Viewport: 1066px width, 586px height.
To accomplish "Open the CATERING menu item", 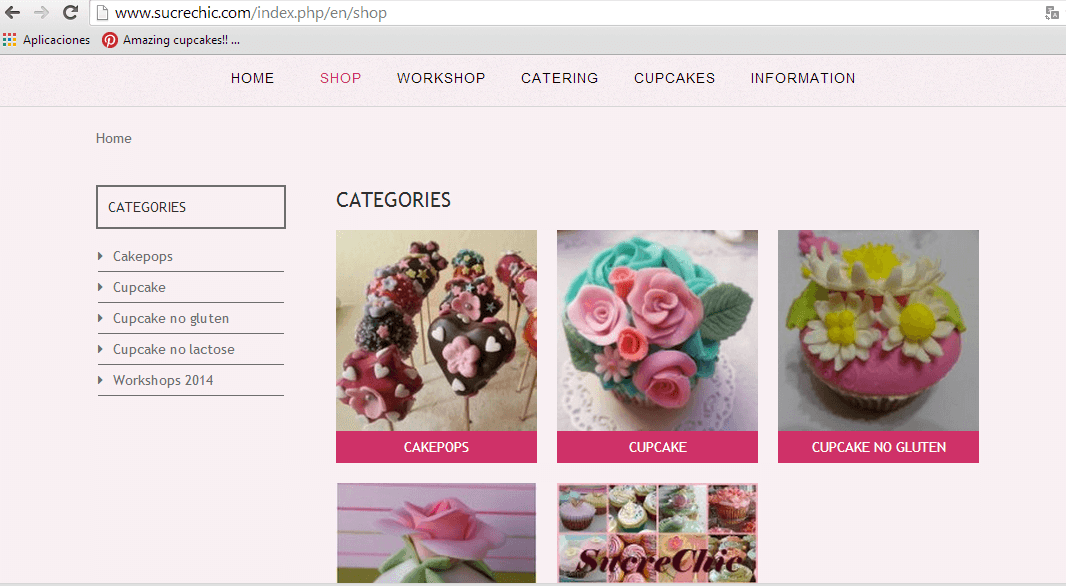I will point(560,78).
